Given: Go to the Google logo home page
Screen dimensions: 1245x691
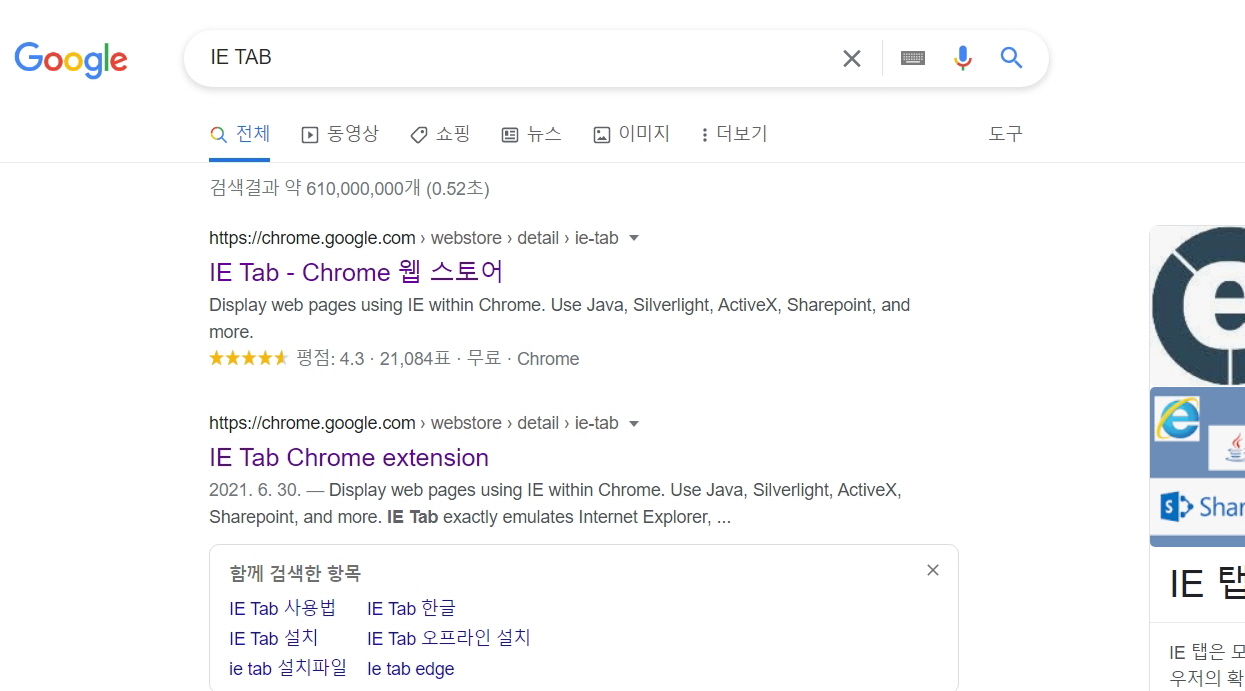Looking at the screenshot, I should coord(71,60).
